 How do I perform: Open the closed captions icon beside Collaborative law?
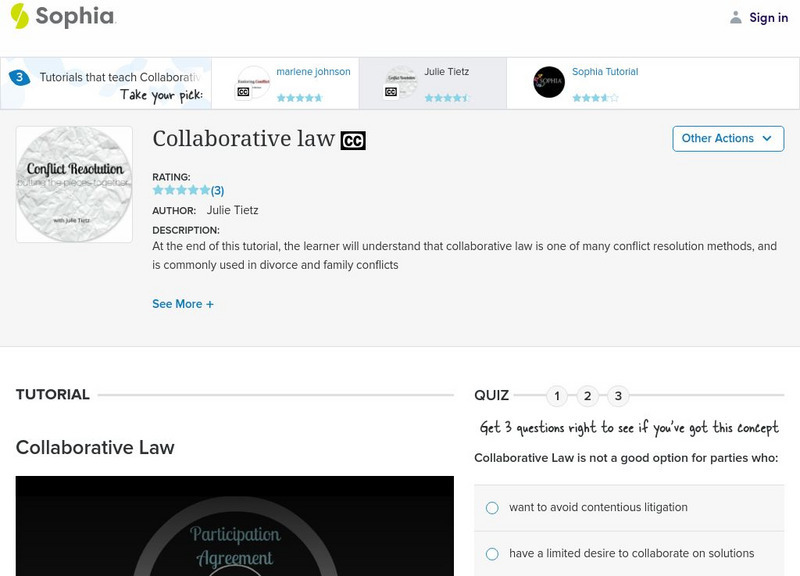pos(353,139)
